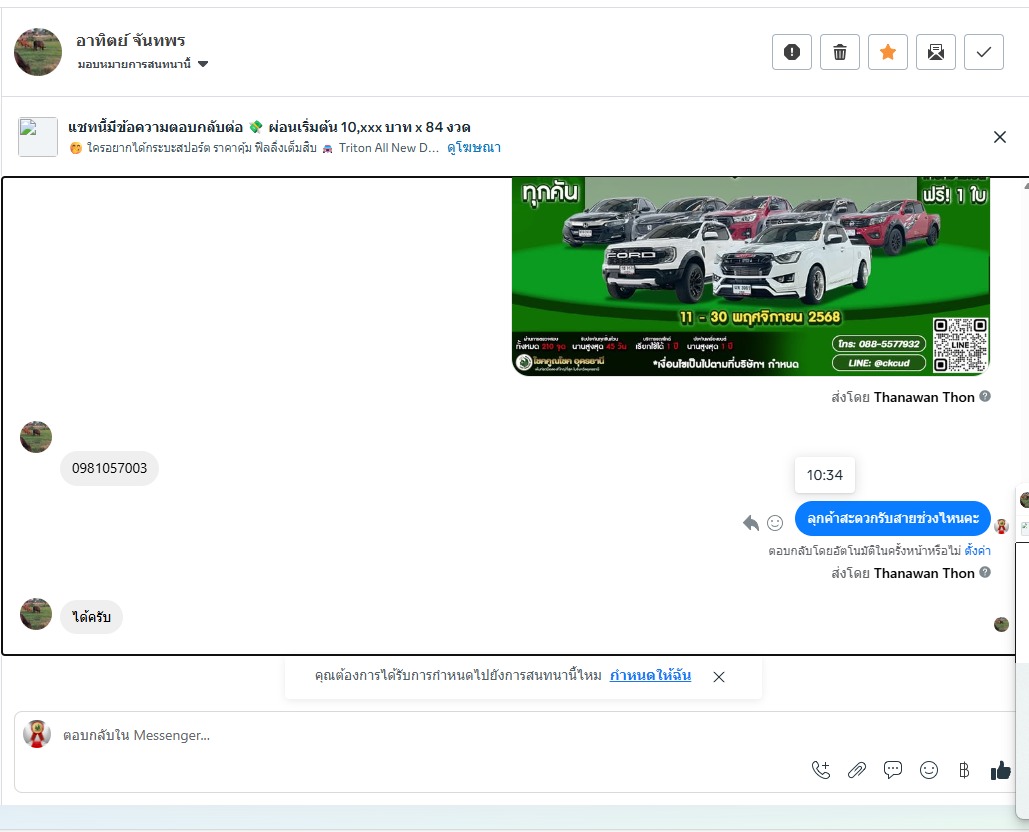Open อาทิตย์ จันทพร profile picture in header
The width and height of the screenshot is (1029, 832).
[38, 52]
